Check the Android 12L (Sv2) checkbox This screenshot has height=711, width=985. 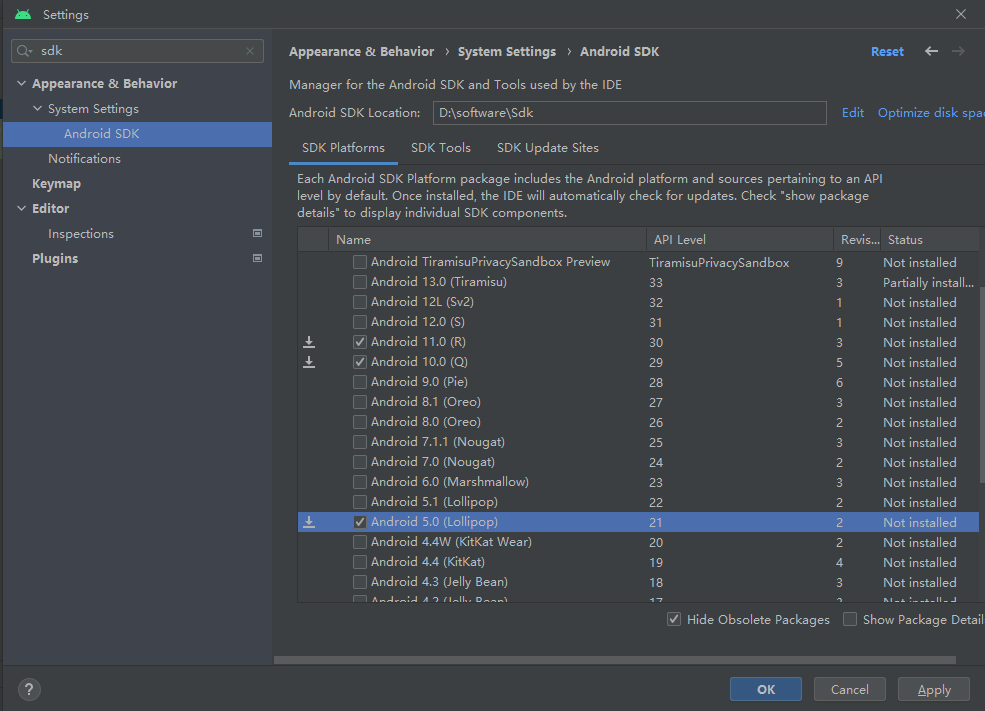coord(360,302)
